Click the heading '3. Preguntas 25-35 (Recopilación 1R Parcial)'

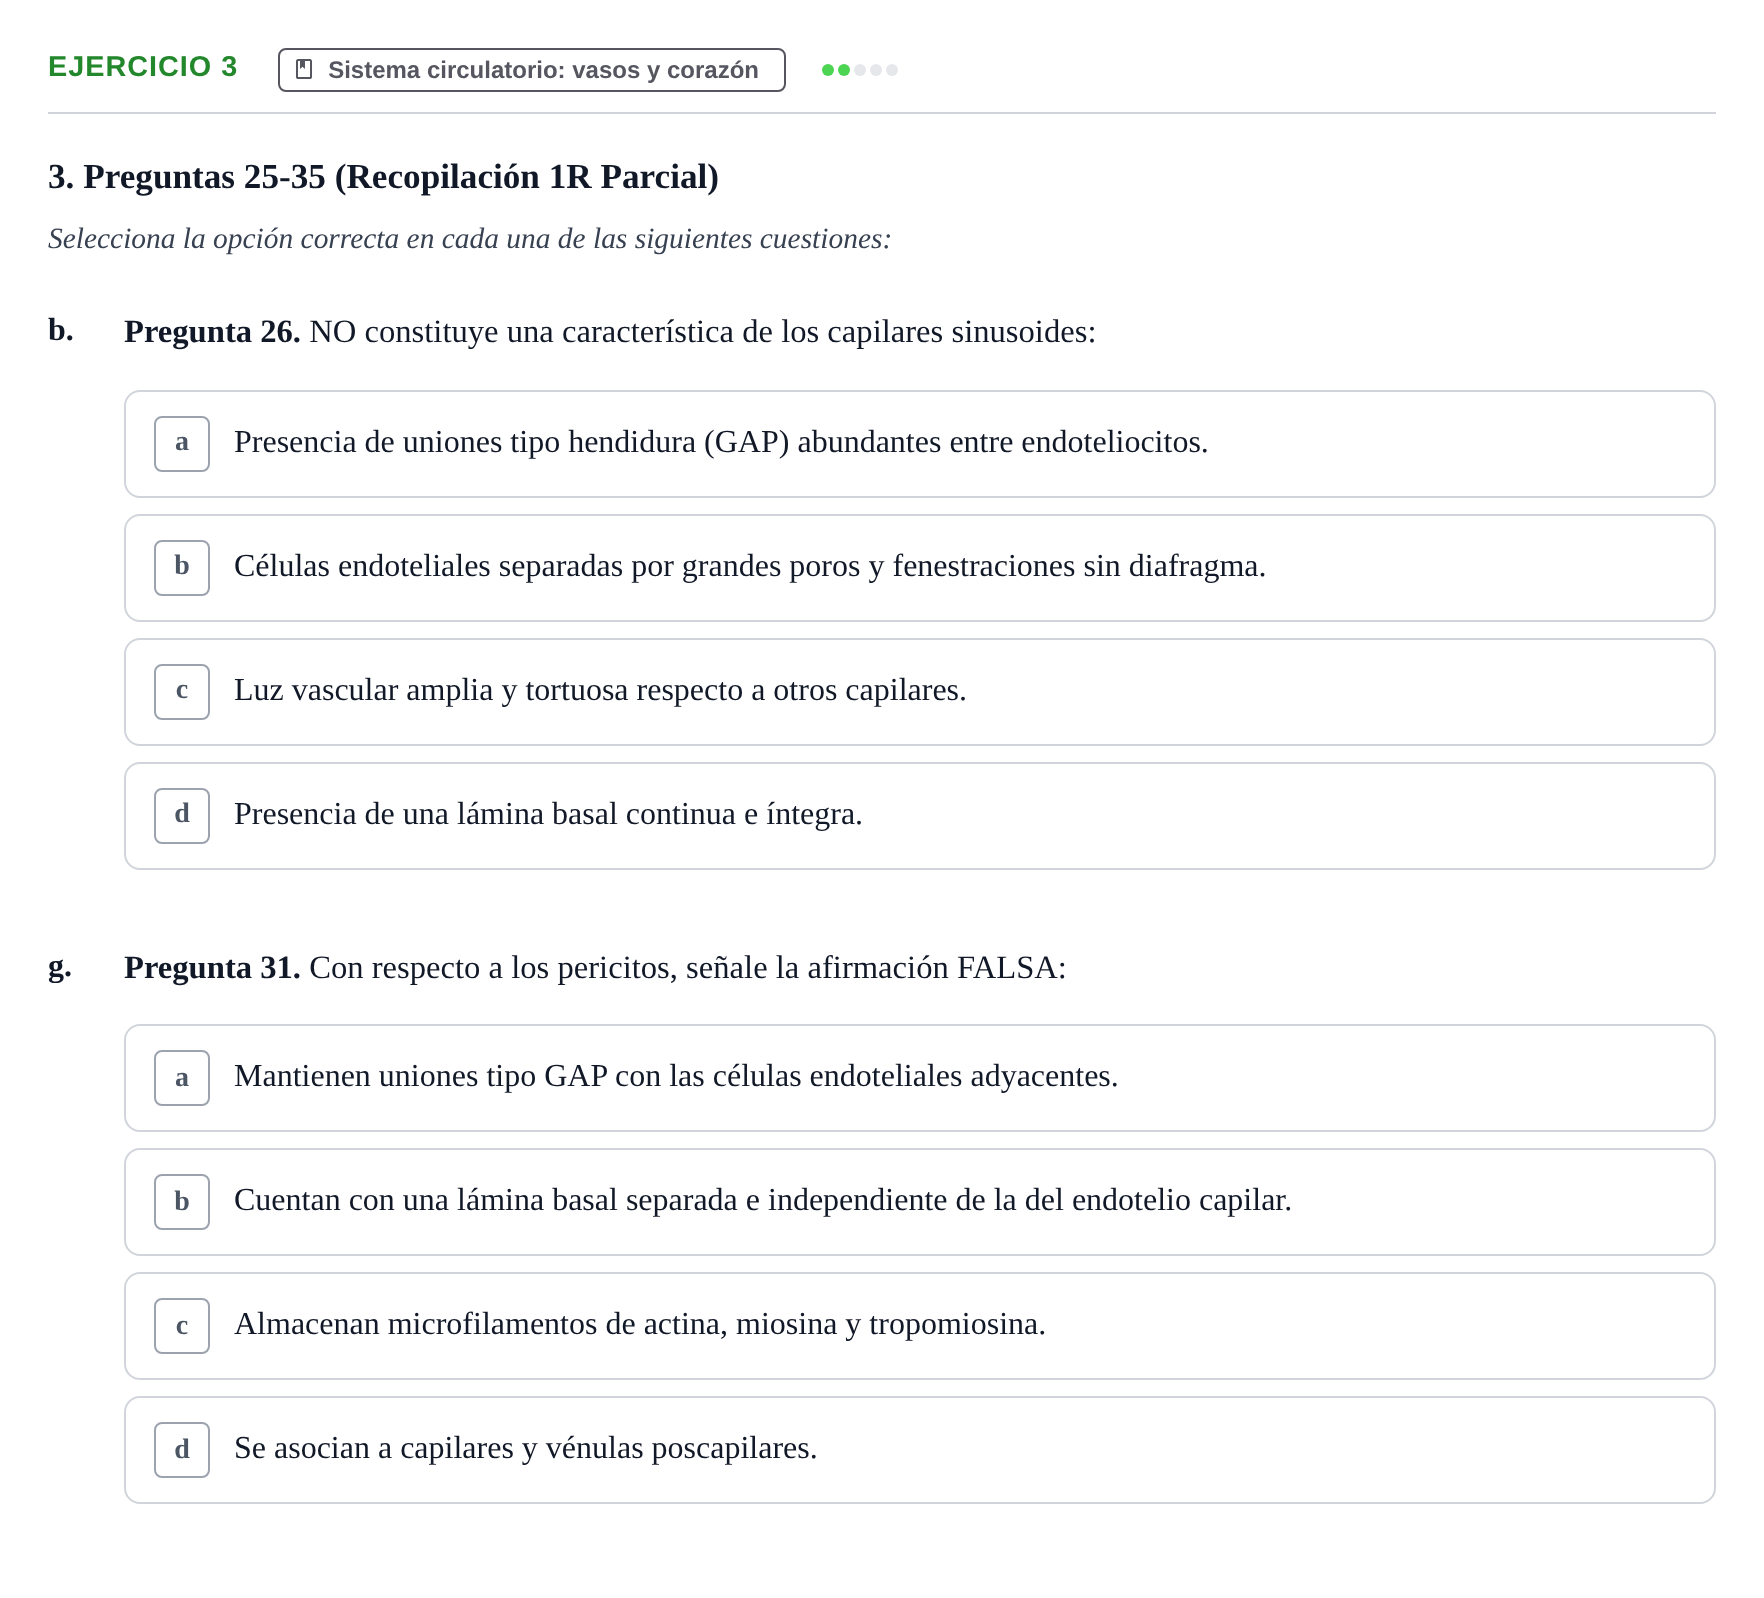click(x=383, y=177)
